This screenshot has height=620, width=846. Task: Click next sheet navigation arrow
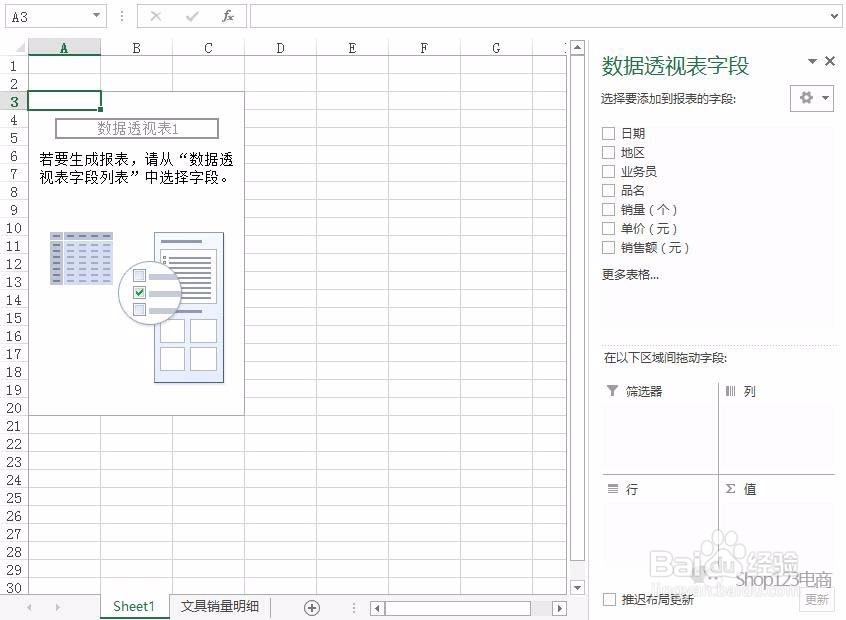(57, 608)
